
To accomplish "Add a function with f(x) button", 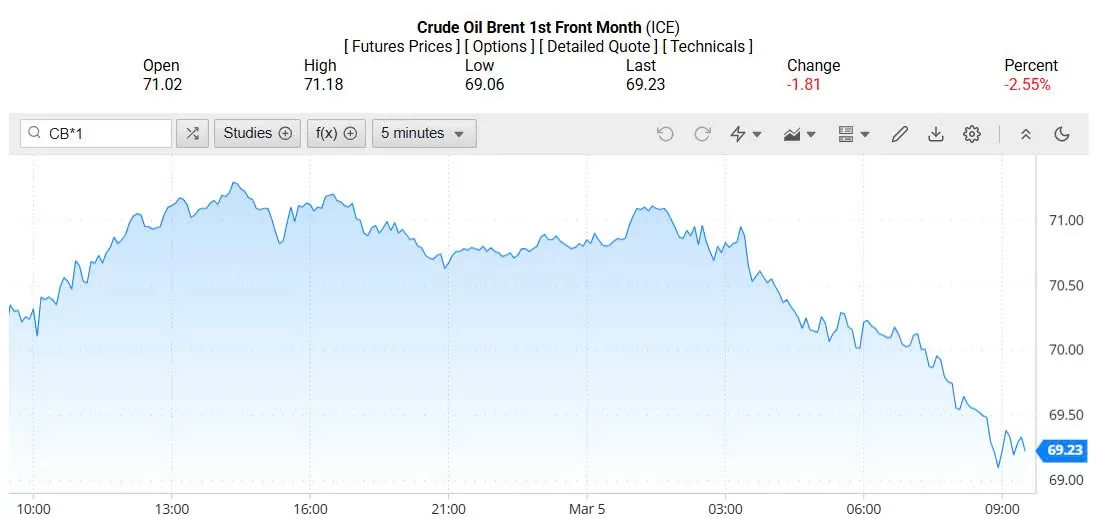I will [x=336, y=133].
